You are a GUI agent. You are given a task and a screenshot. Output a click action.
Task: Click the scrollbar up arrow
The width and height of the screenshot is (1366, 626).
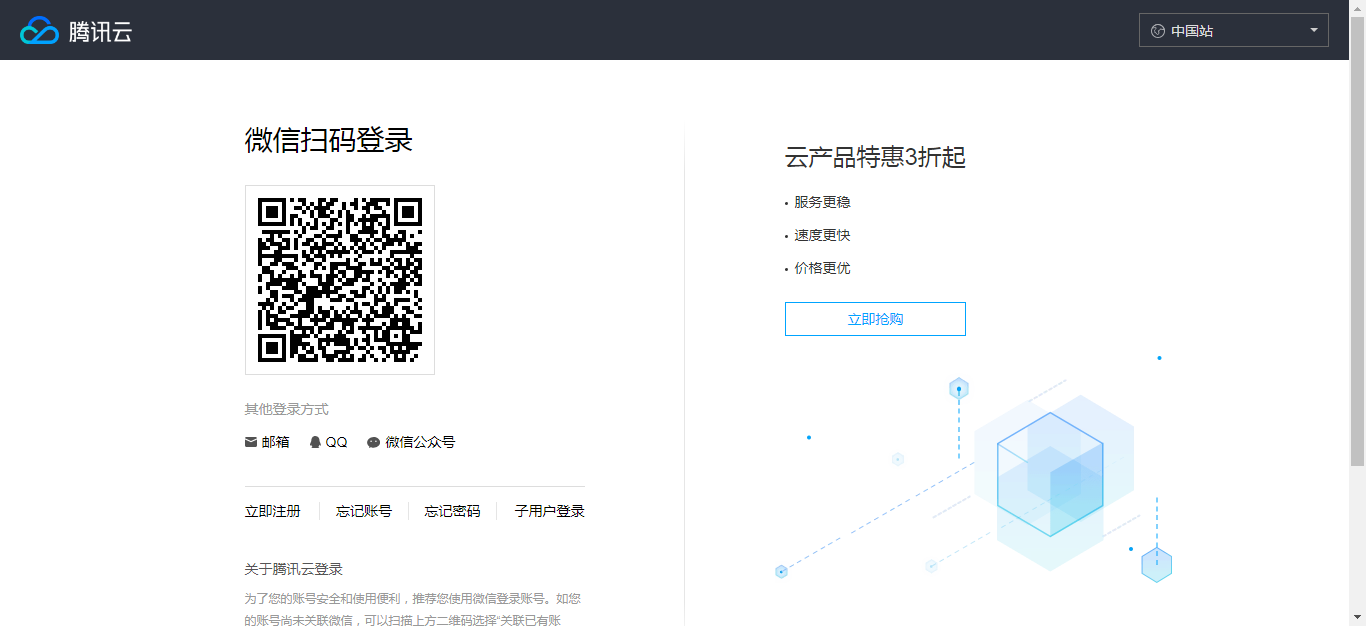click(x=1357, y=8)
